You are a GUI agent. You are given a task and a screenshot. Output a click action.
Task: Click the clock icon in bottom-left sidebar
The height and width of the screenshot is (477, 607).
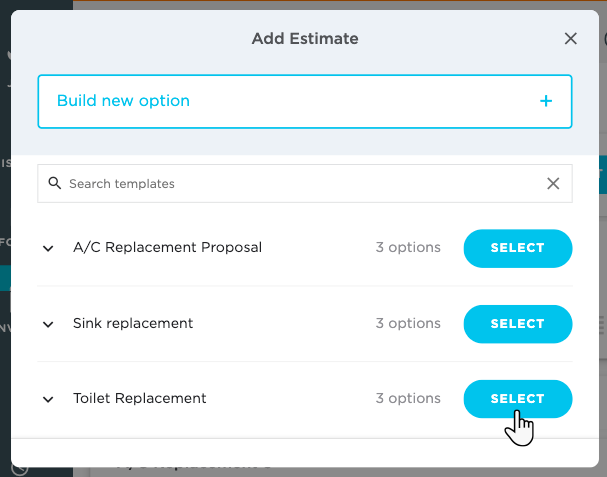coord(21,470)
